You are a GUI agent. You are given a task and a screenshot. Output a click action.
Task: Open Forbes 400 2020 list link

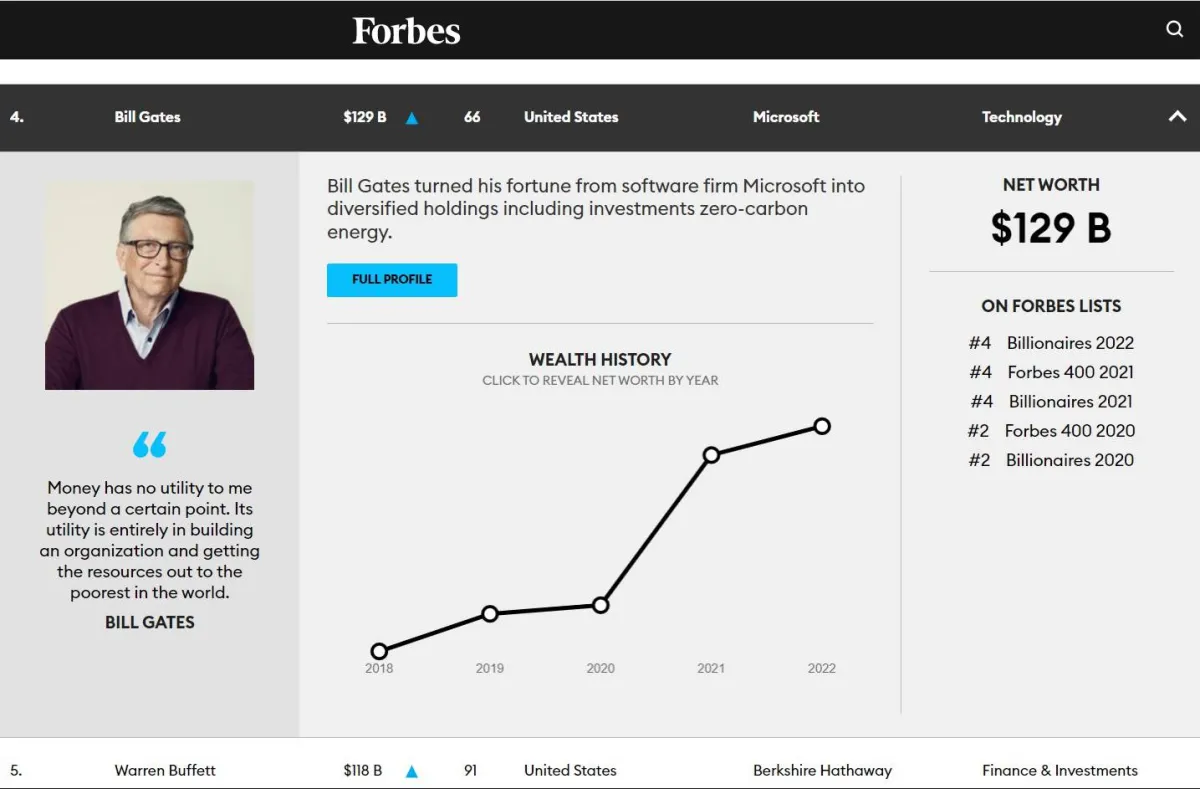[1069, 431]
